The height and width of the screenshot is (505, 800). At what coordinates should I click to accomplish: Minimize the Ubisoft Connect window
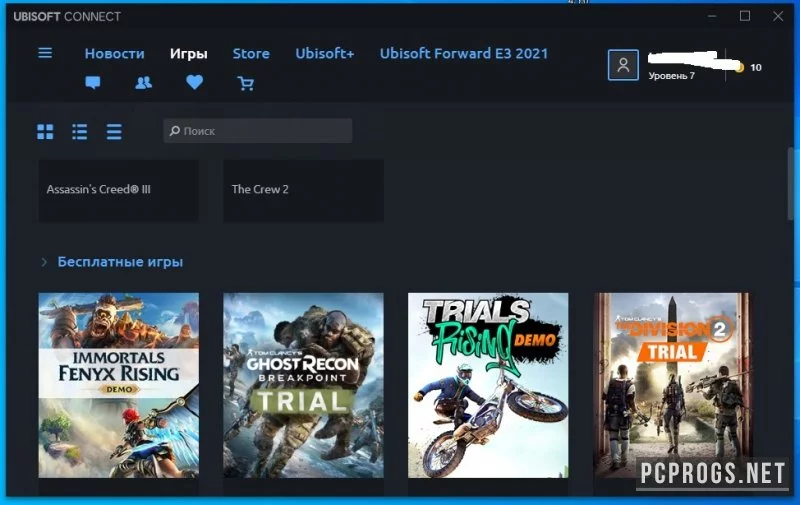click(712, 16)
